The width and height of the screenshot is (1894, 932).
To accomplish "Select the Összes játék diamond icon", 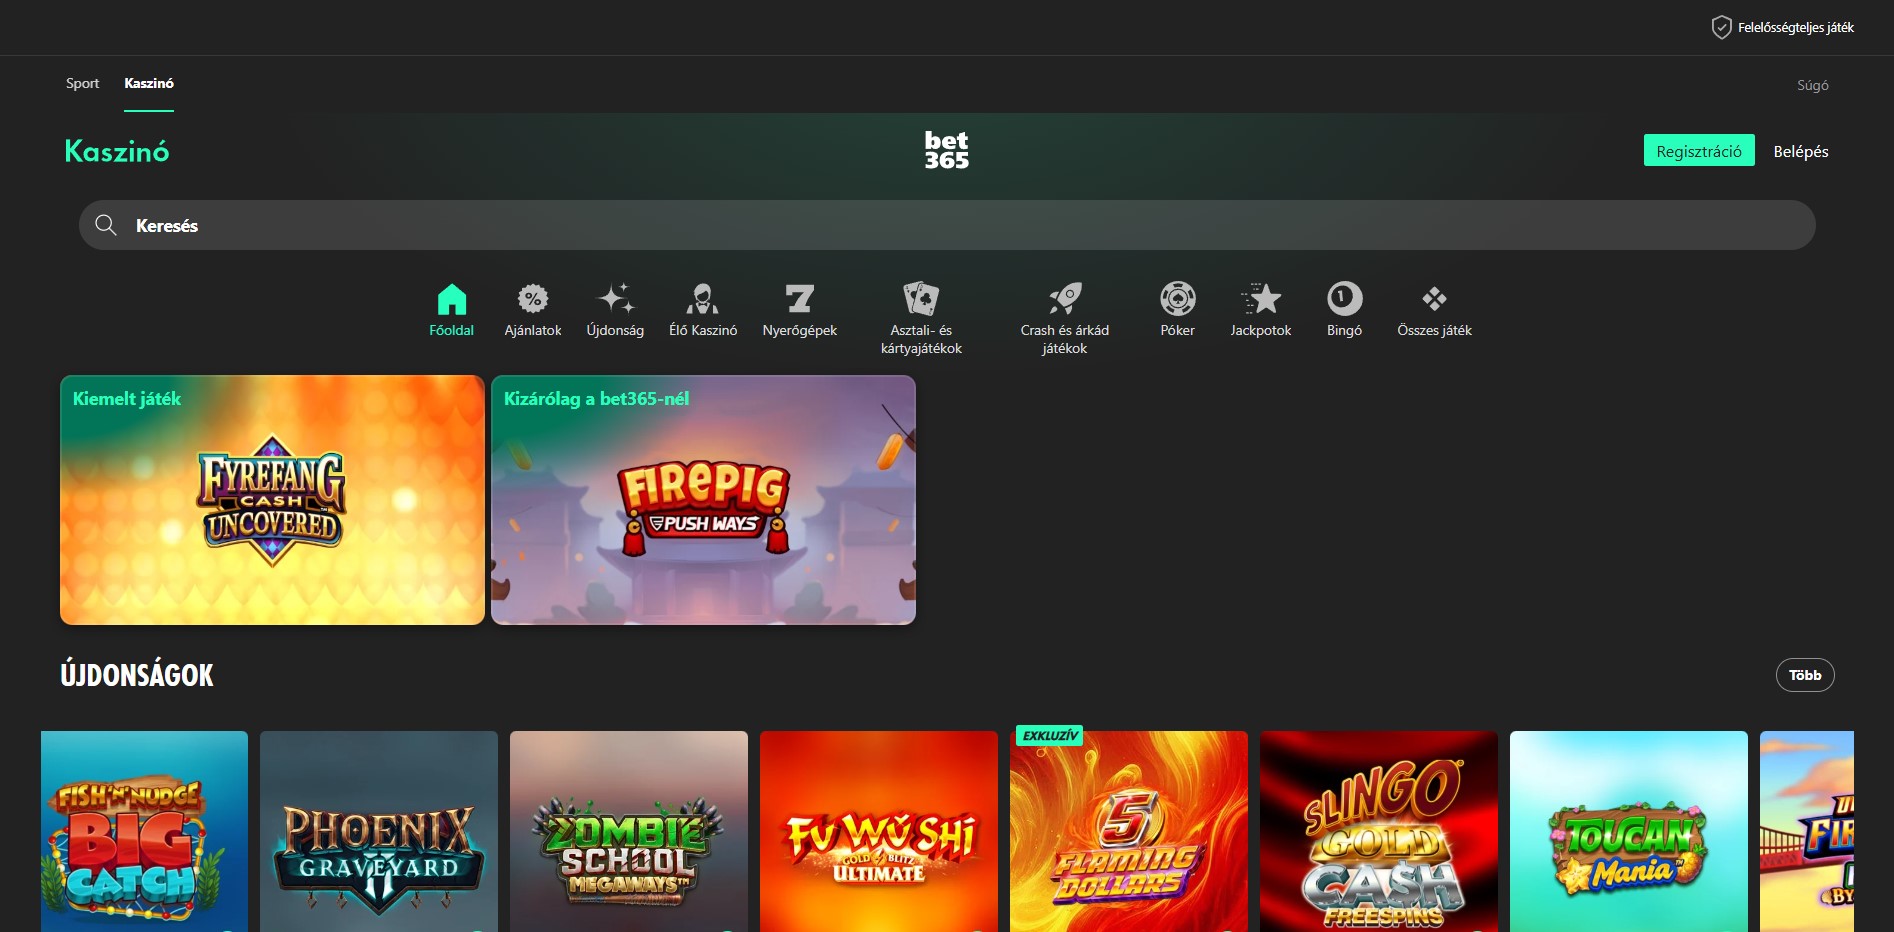I will point(1434,299).
